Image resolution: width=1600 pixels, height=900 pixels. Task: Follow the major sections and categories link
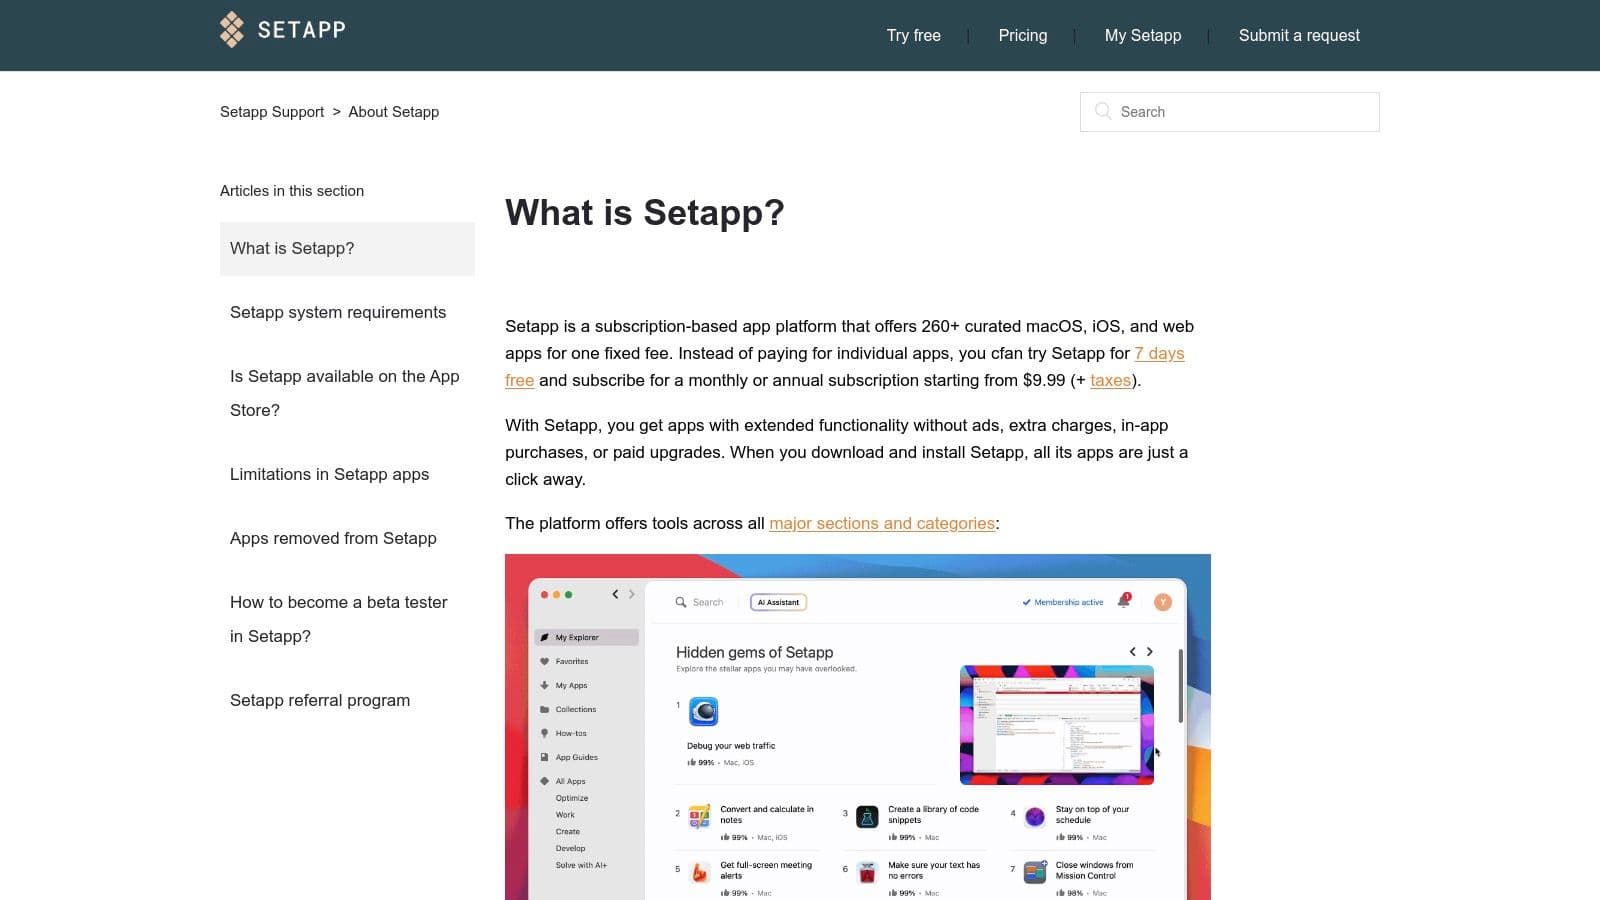881,523
